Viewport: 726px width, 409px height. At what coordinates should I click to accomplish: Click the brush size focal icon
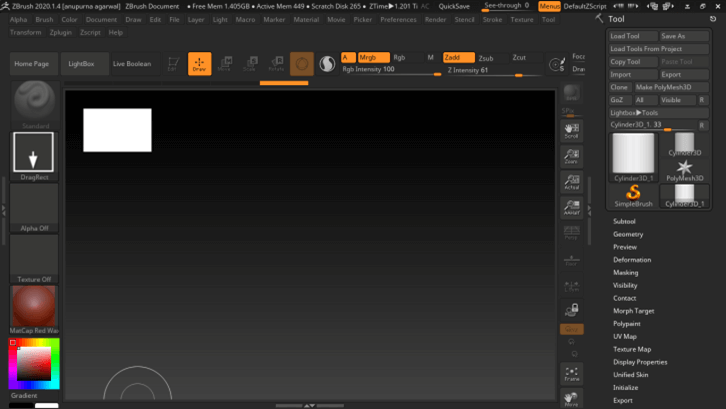click(x=556, y=64)
